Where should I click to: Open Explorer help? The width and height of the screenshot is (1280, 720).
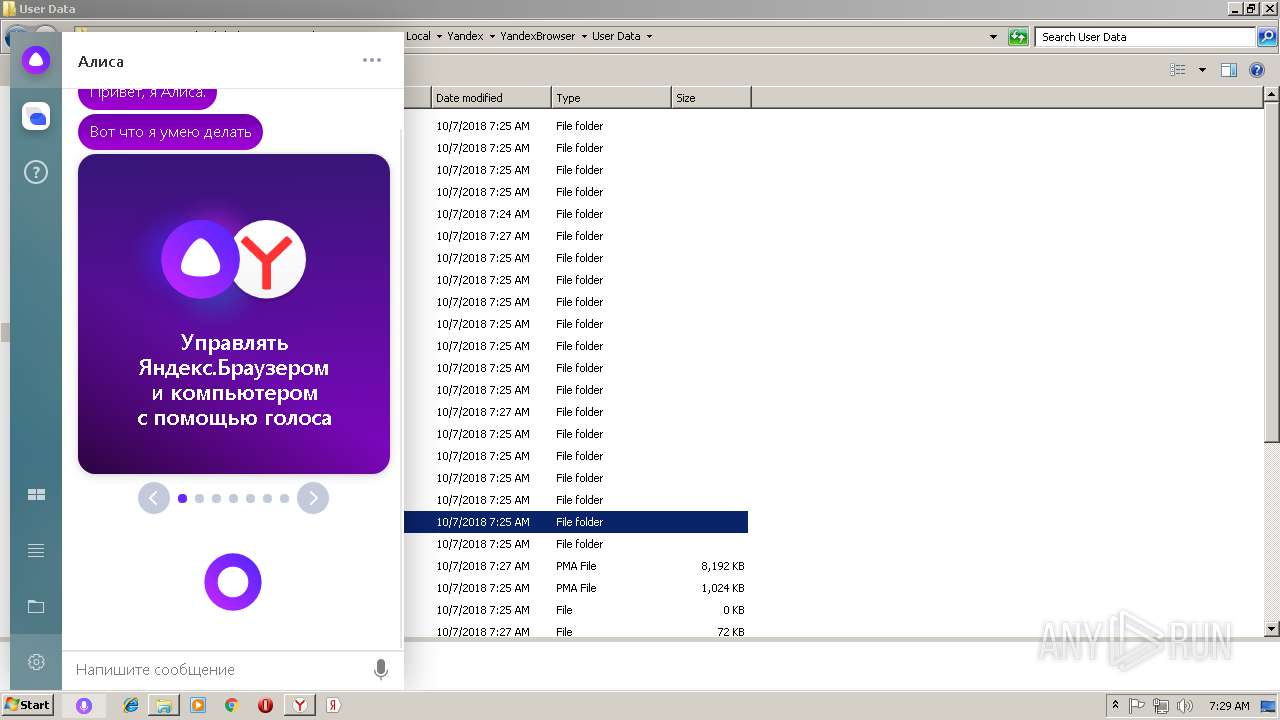(x=1257, y=70)
